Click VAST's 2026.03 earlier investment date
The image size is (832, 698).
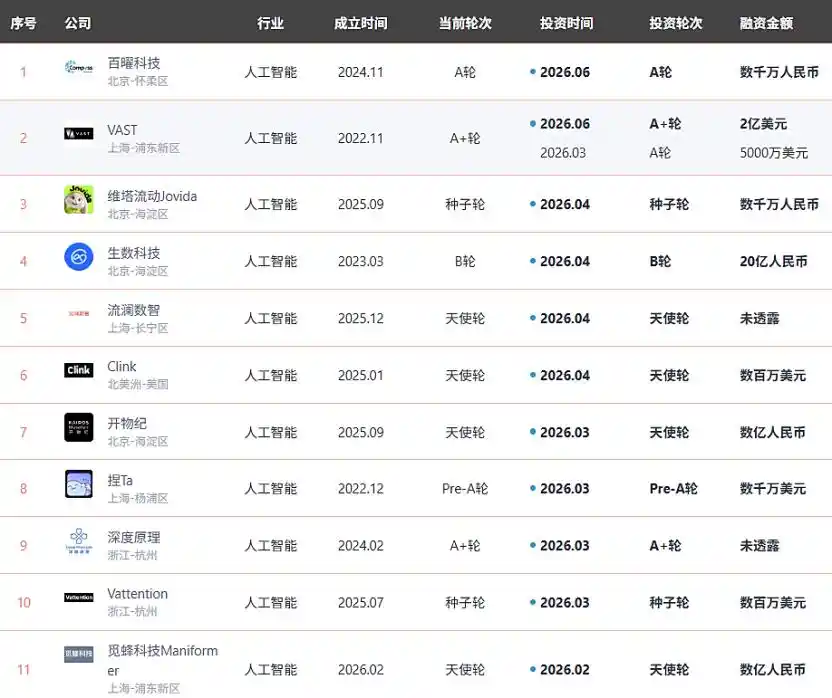click(x=563, y=153)
